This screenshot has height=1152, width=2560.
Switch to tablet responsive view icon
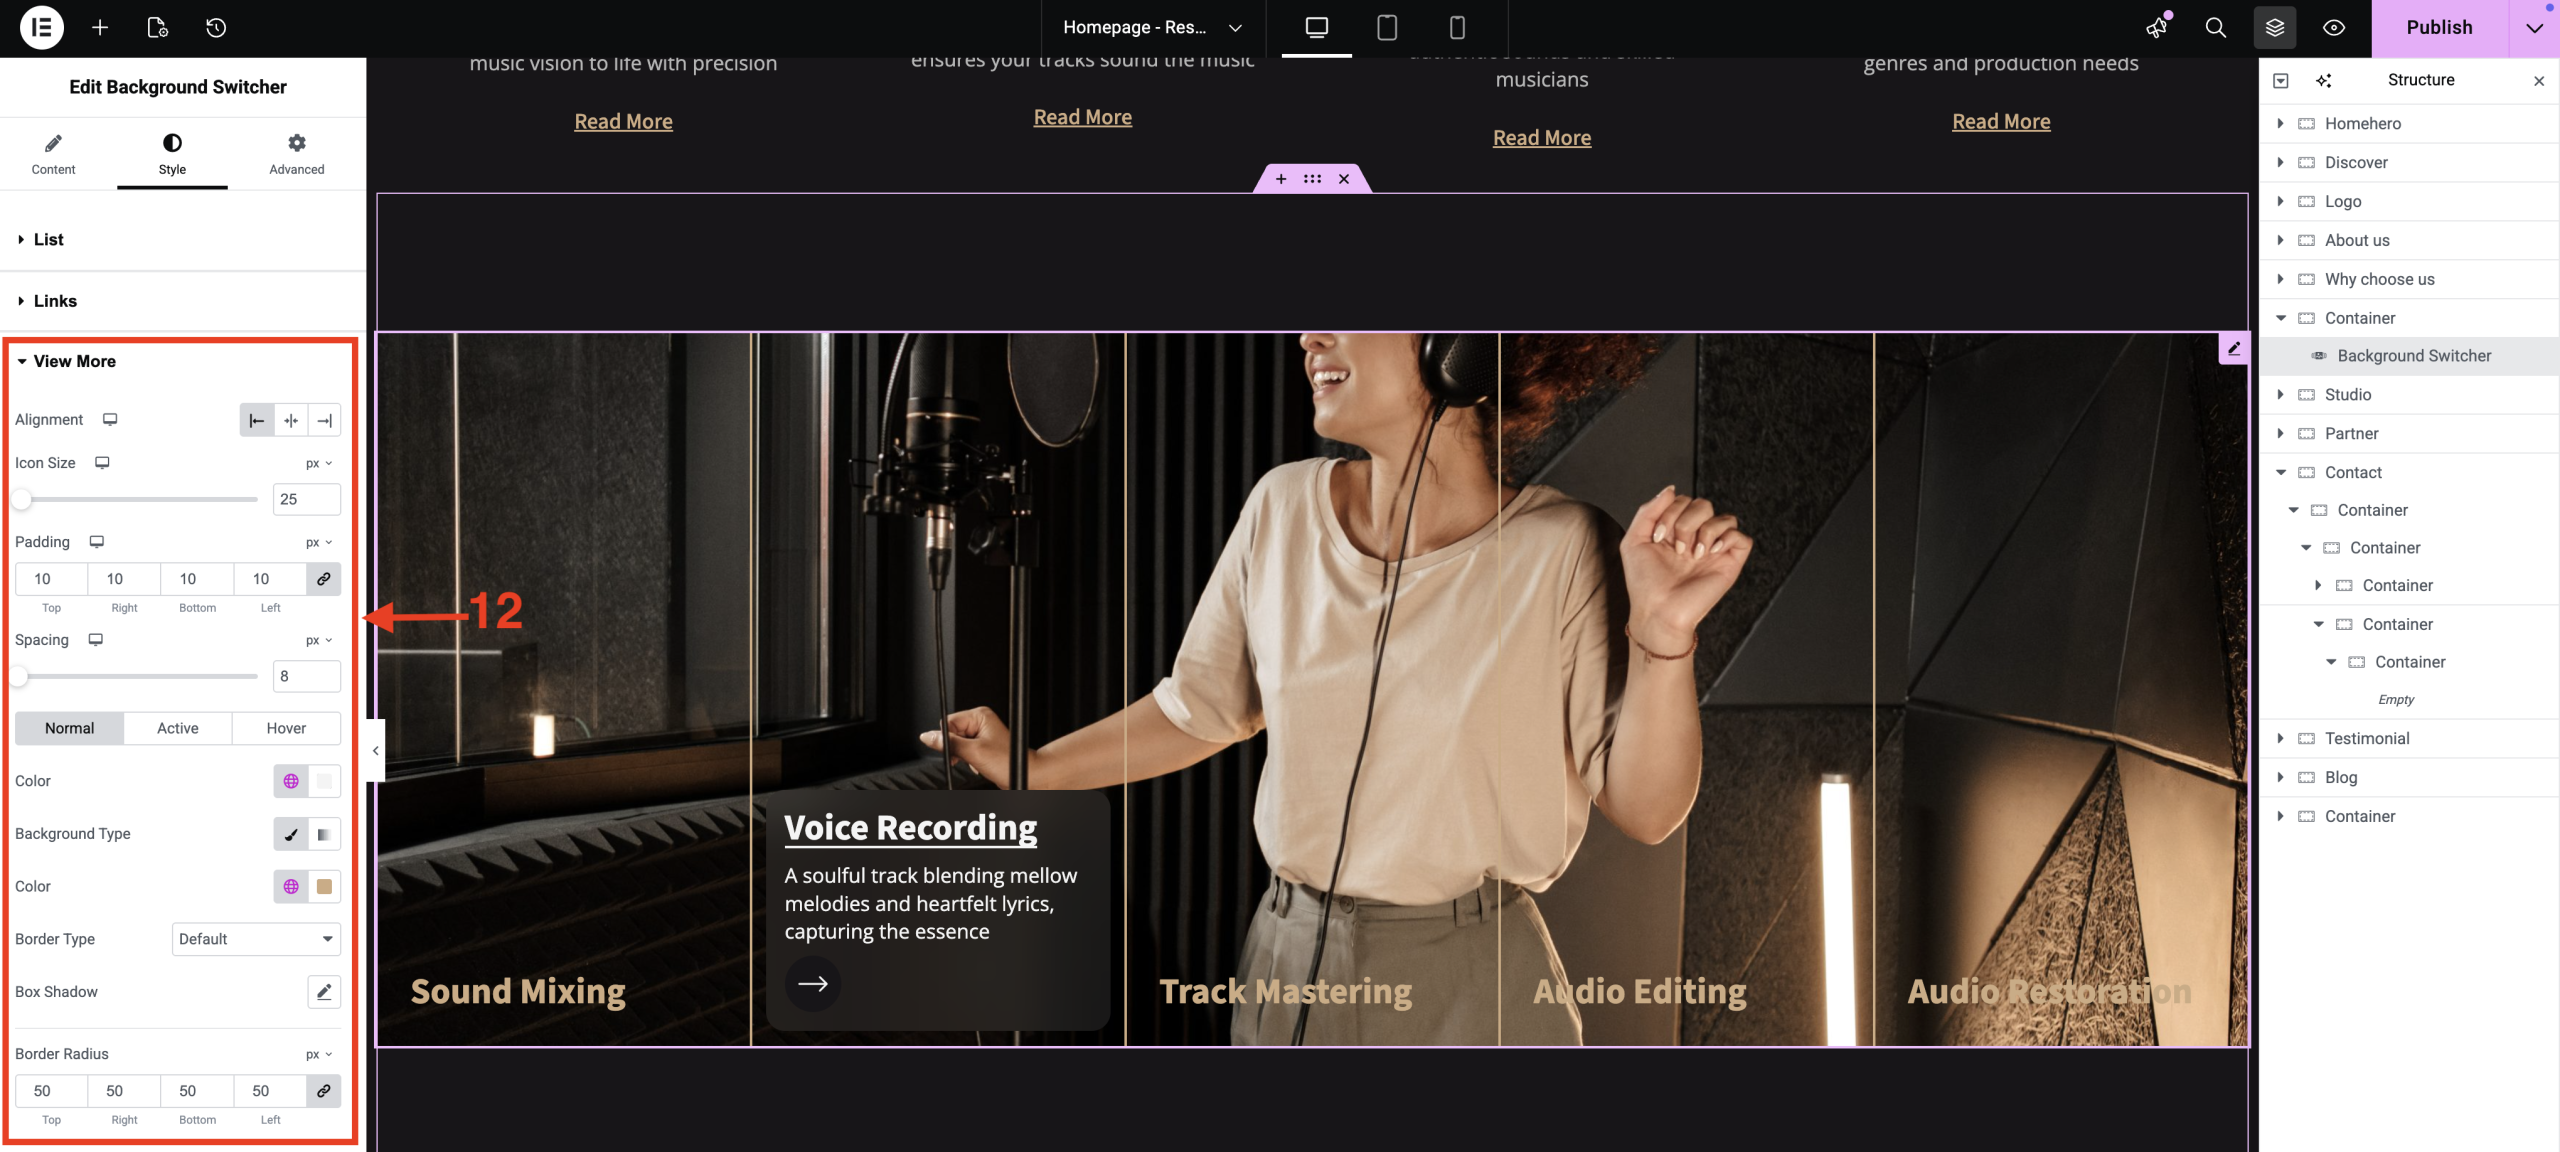coord(1386,27)
